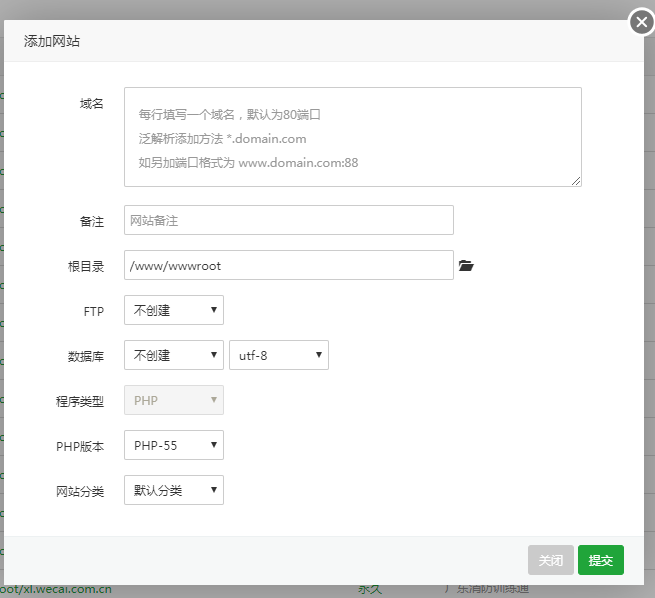Image resolution: width=655 pixels, height=598 pixels.
Task: Click the 网站备注 remark input field
Action: [x=289, y=220]
